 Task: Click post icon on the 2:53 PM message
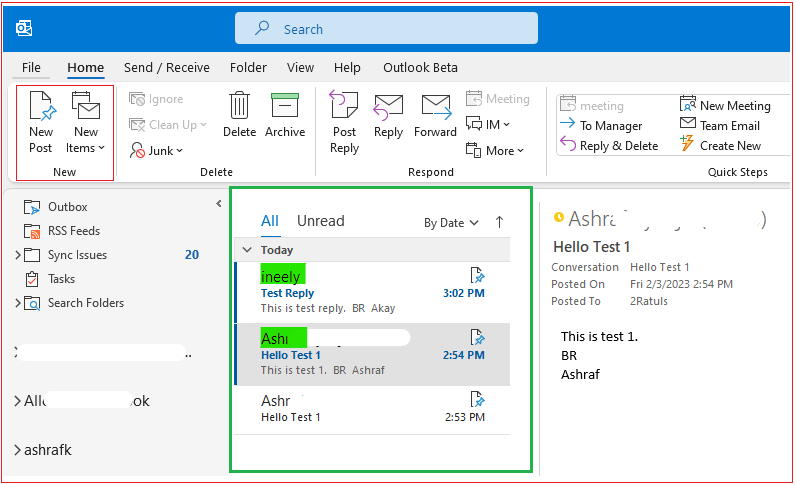(x=477, y=399)
